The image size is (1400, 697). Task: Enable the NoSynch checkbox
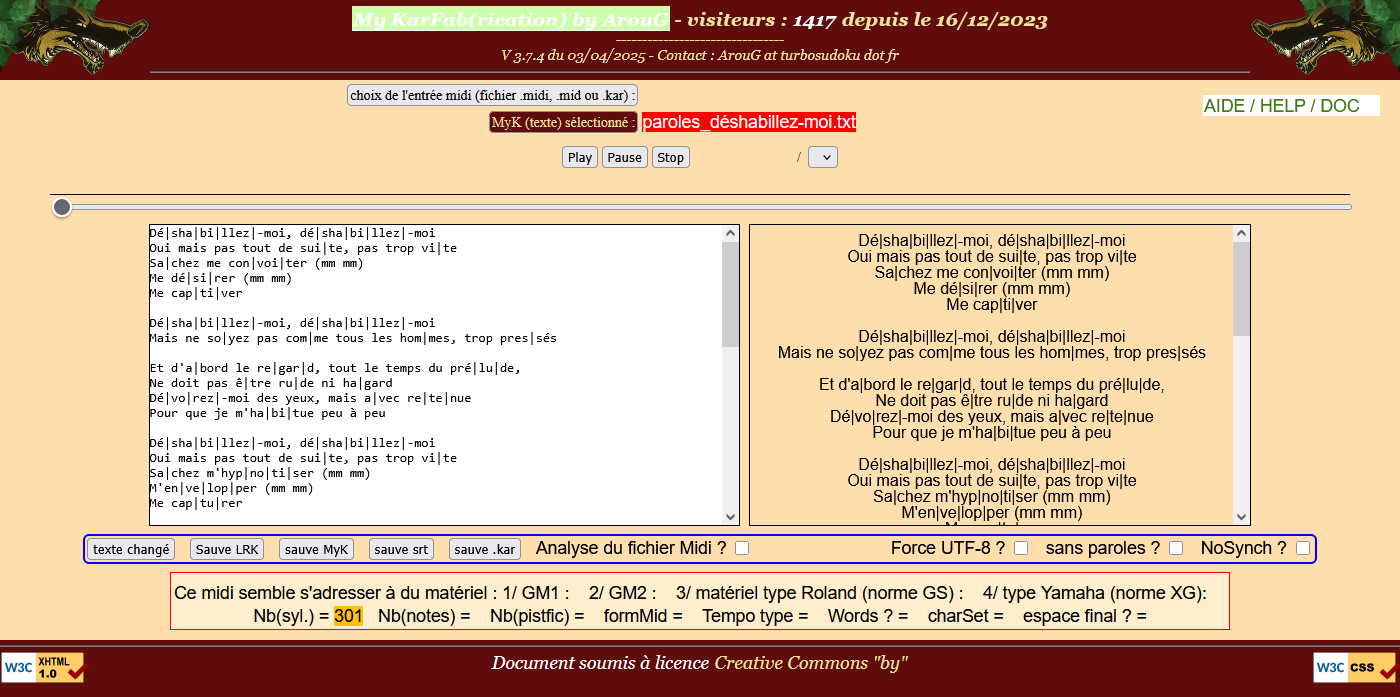(1302, 548)
